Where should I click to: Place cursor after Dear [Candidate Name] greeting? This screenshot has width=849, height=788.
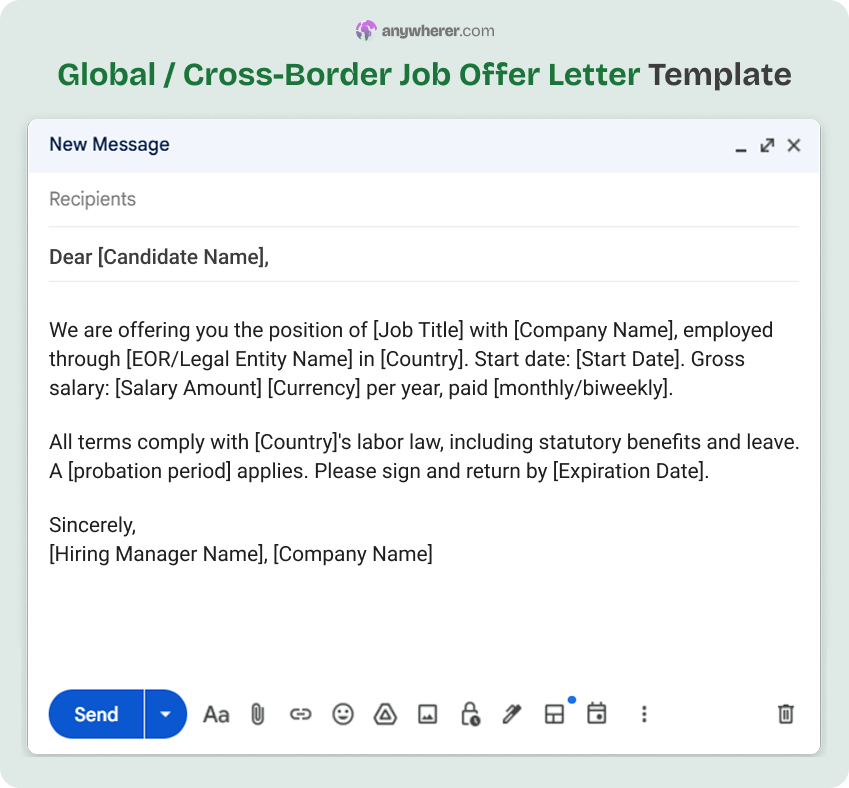pyautogui.click(x=270, y=257)
